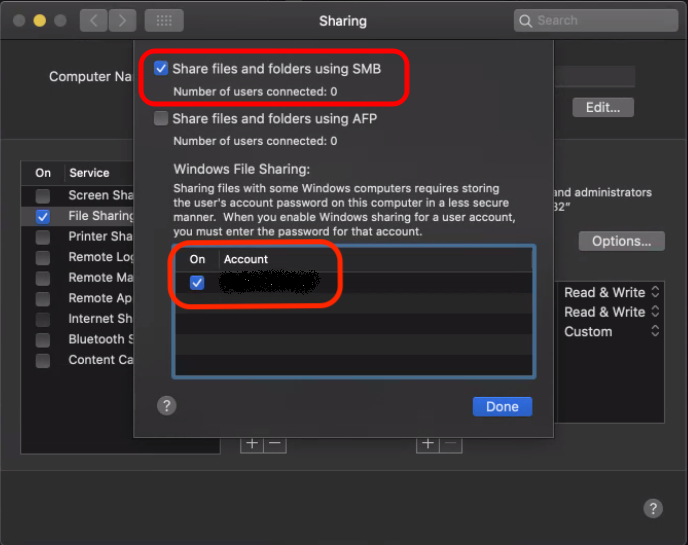The height and width of the screenshot is (545, 688).
Task: Uncheck Share files and folders using SMB
Action: coord(161,69)
